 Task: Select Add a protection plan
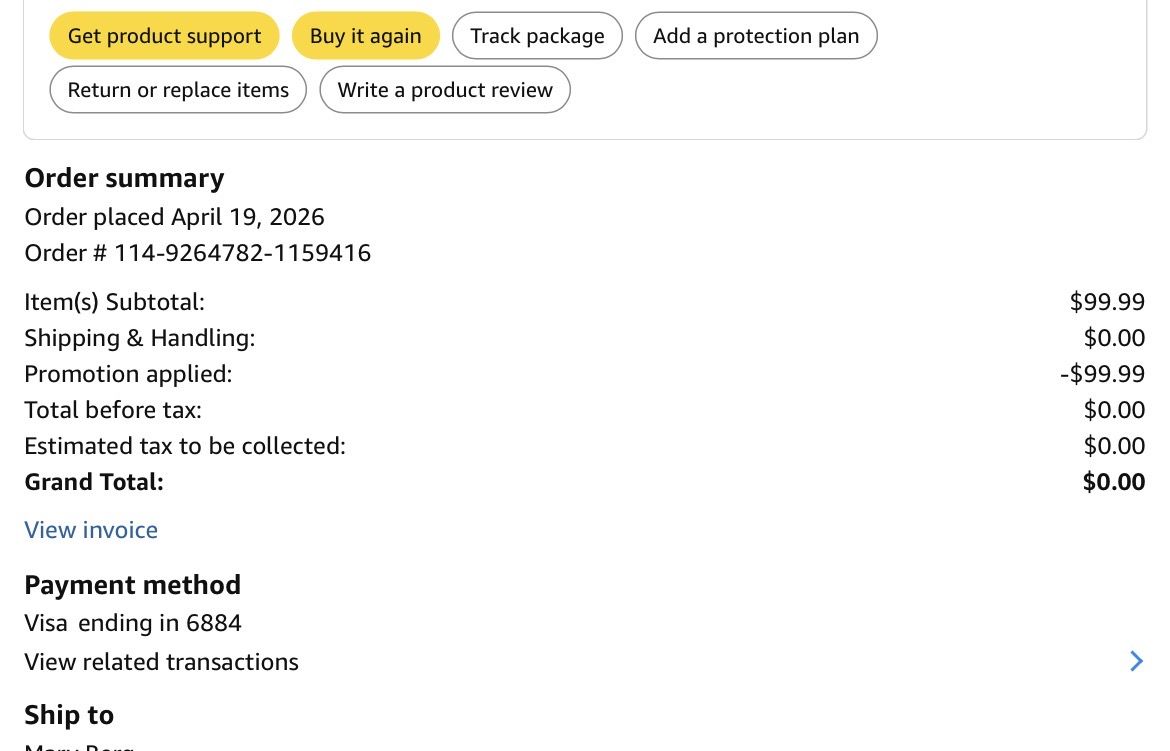tap(755, 36)
